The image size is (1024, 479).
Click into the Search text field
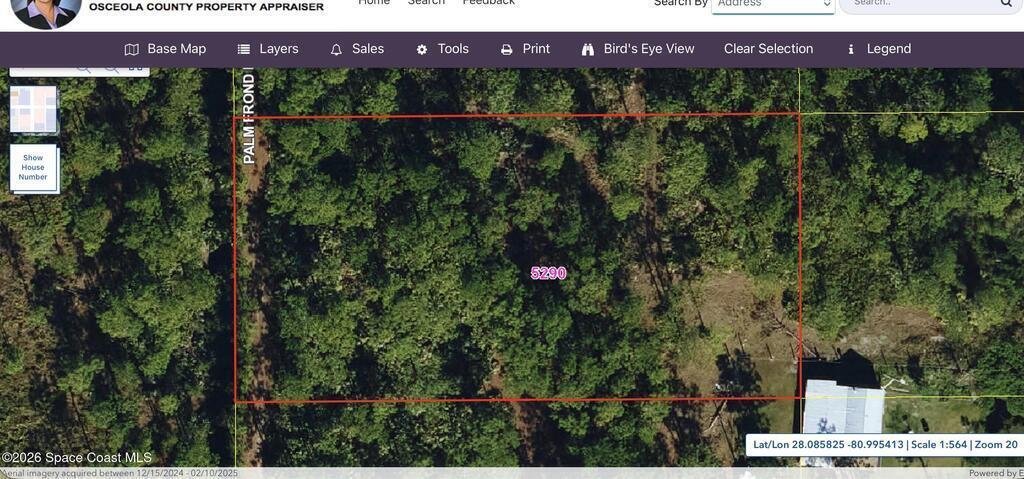920,4
